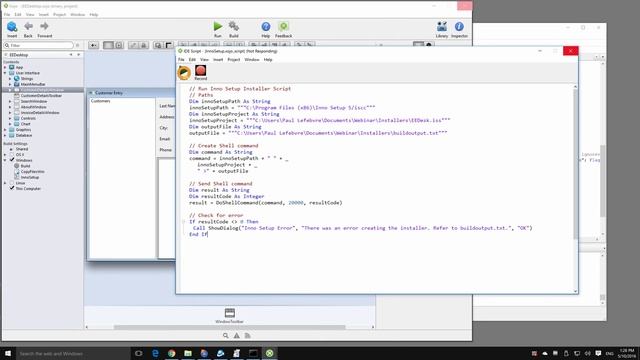Click the navigator Filter search field
Screen dimensions: 640x360
click(39, 45)
